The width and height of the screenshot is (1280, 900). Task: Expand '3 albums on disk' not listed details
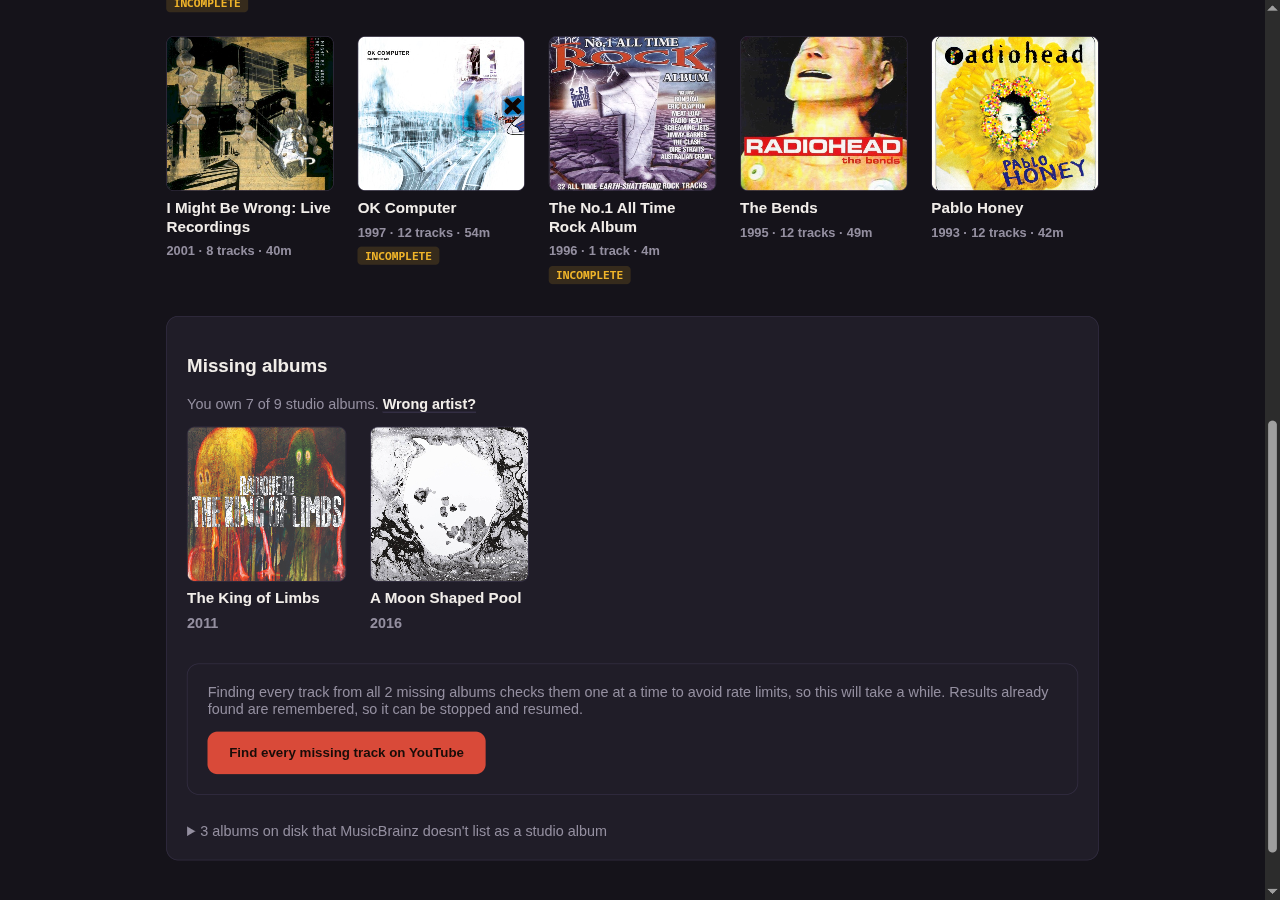(x=397, y=831)
